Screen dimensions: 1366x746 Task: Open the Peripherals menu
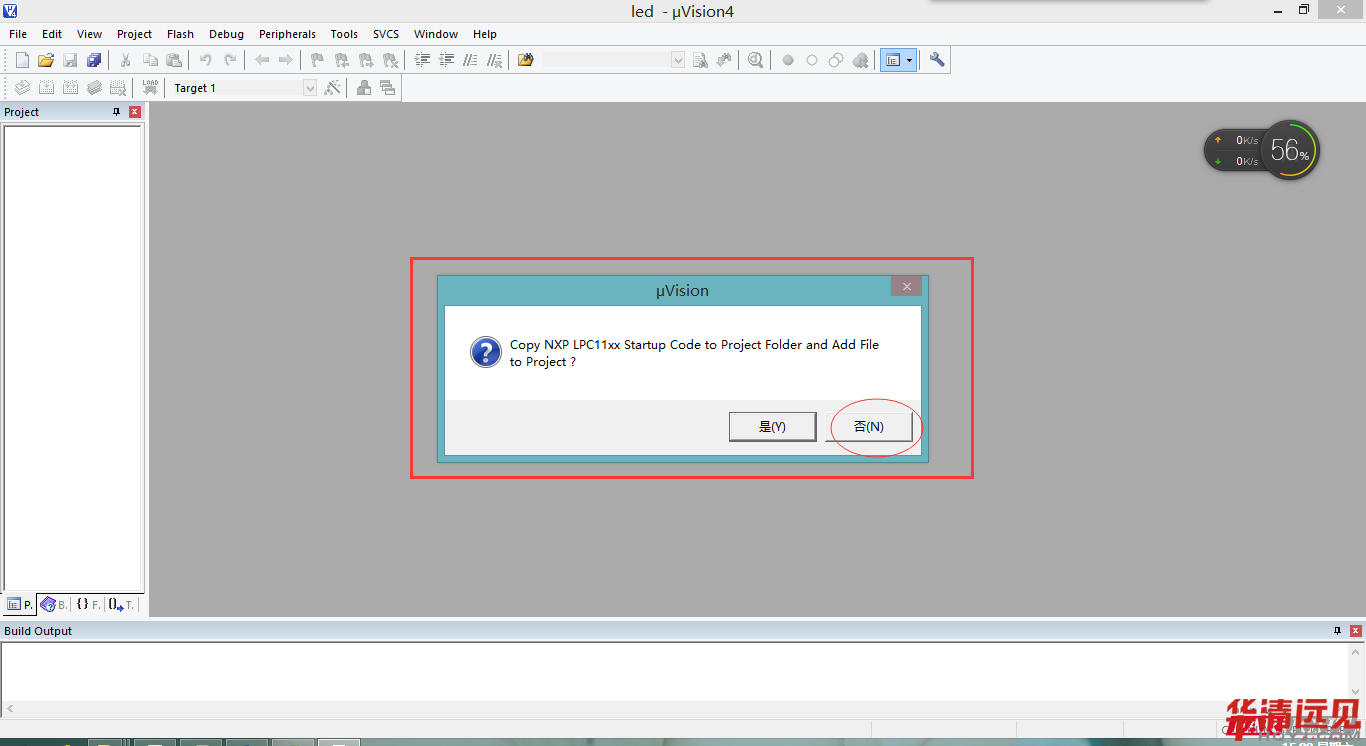pyautogui.click(x=287, y=34)
